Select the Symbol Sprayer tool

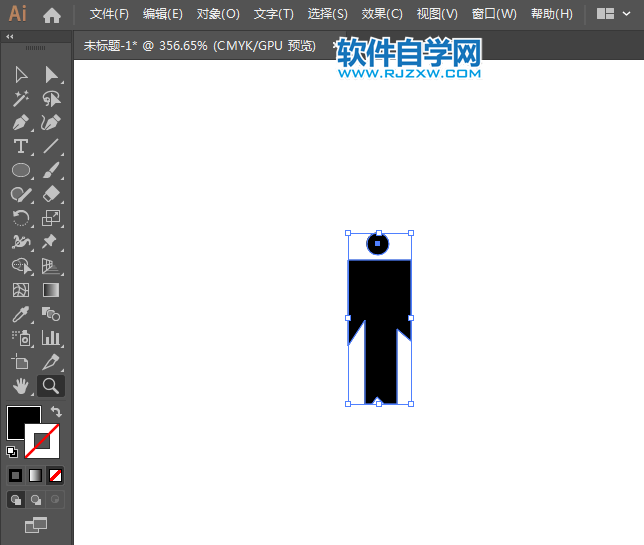click(21, 338)
